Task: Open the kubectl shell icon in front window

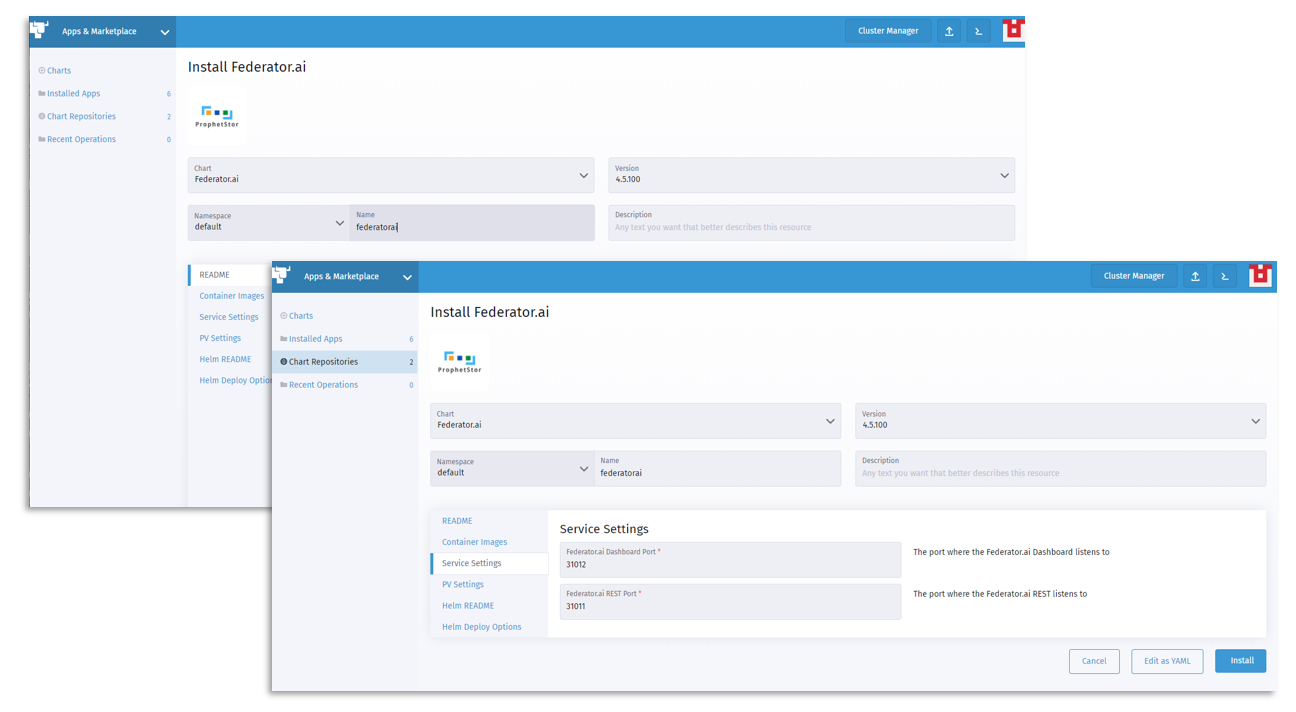Action: click(x=1225, y=277)
